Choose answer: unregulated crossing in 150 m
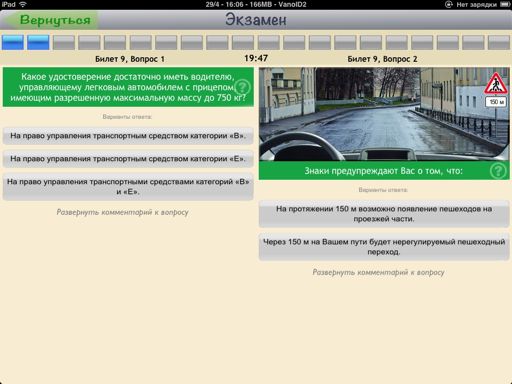Image resolution: width=512 pixels, height=384 pixels. 384,247
